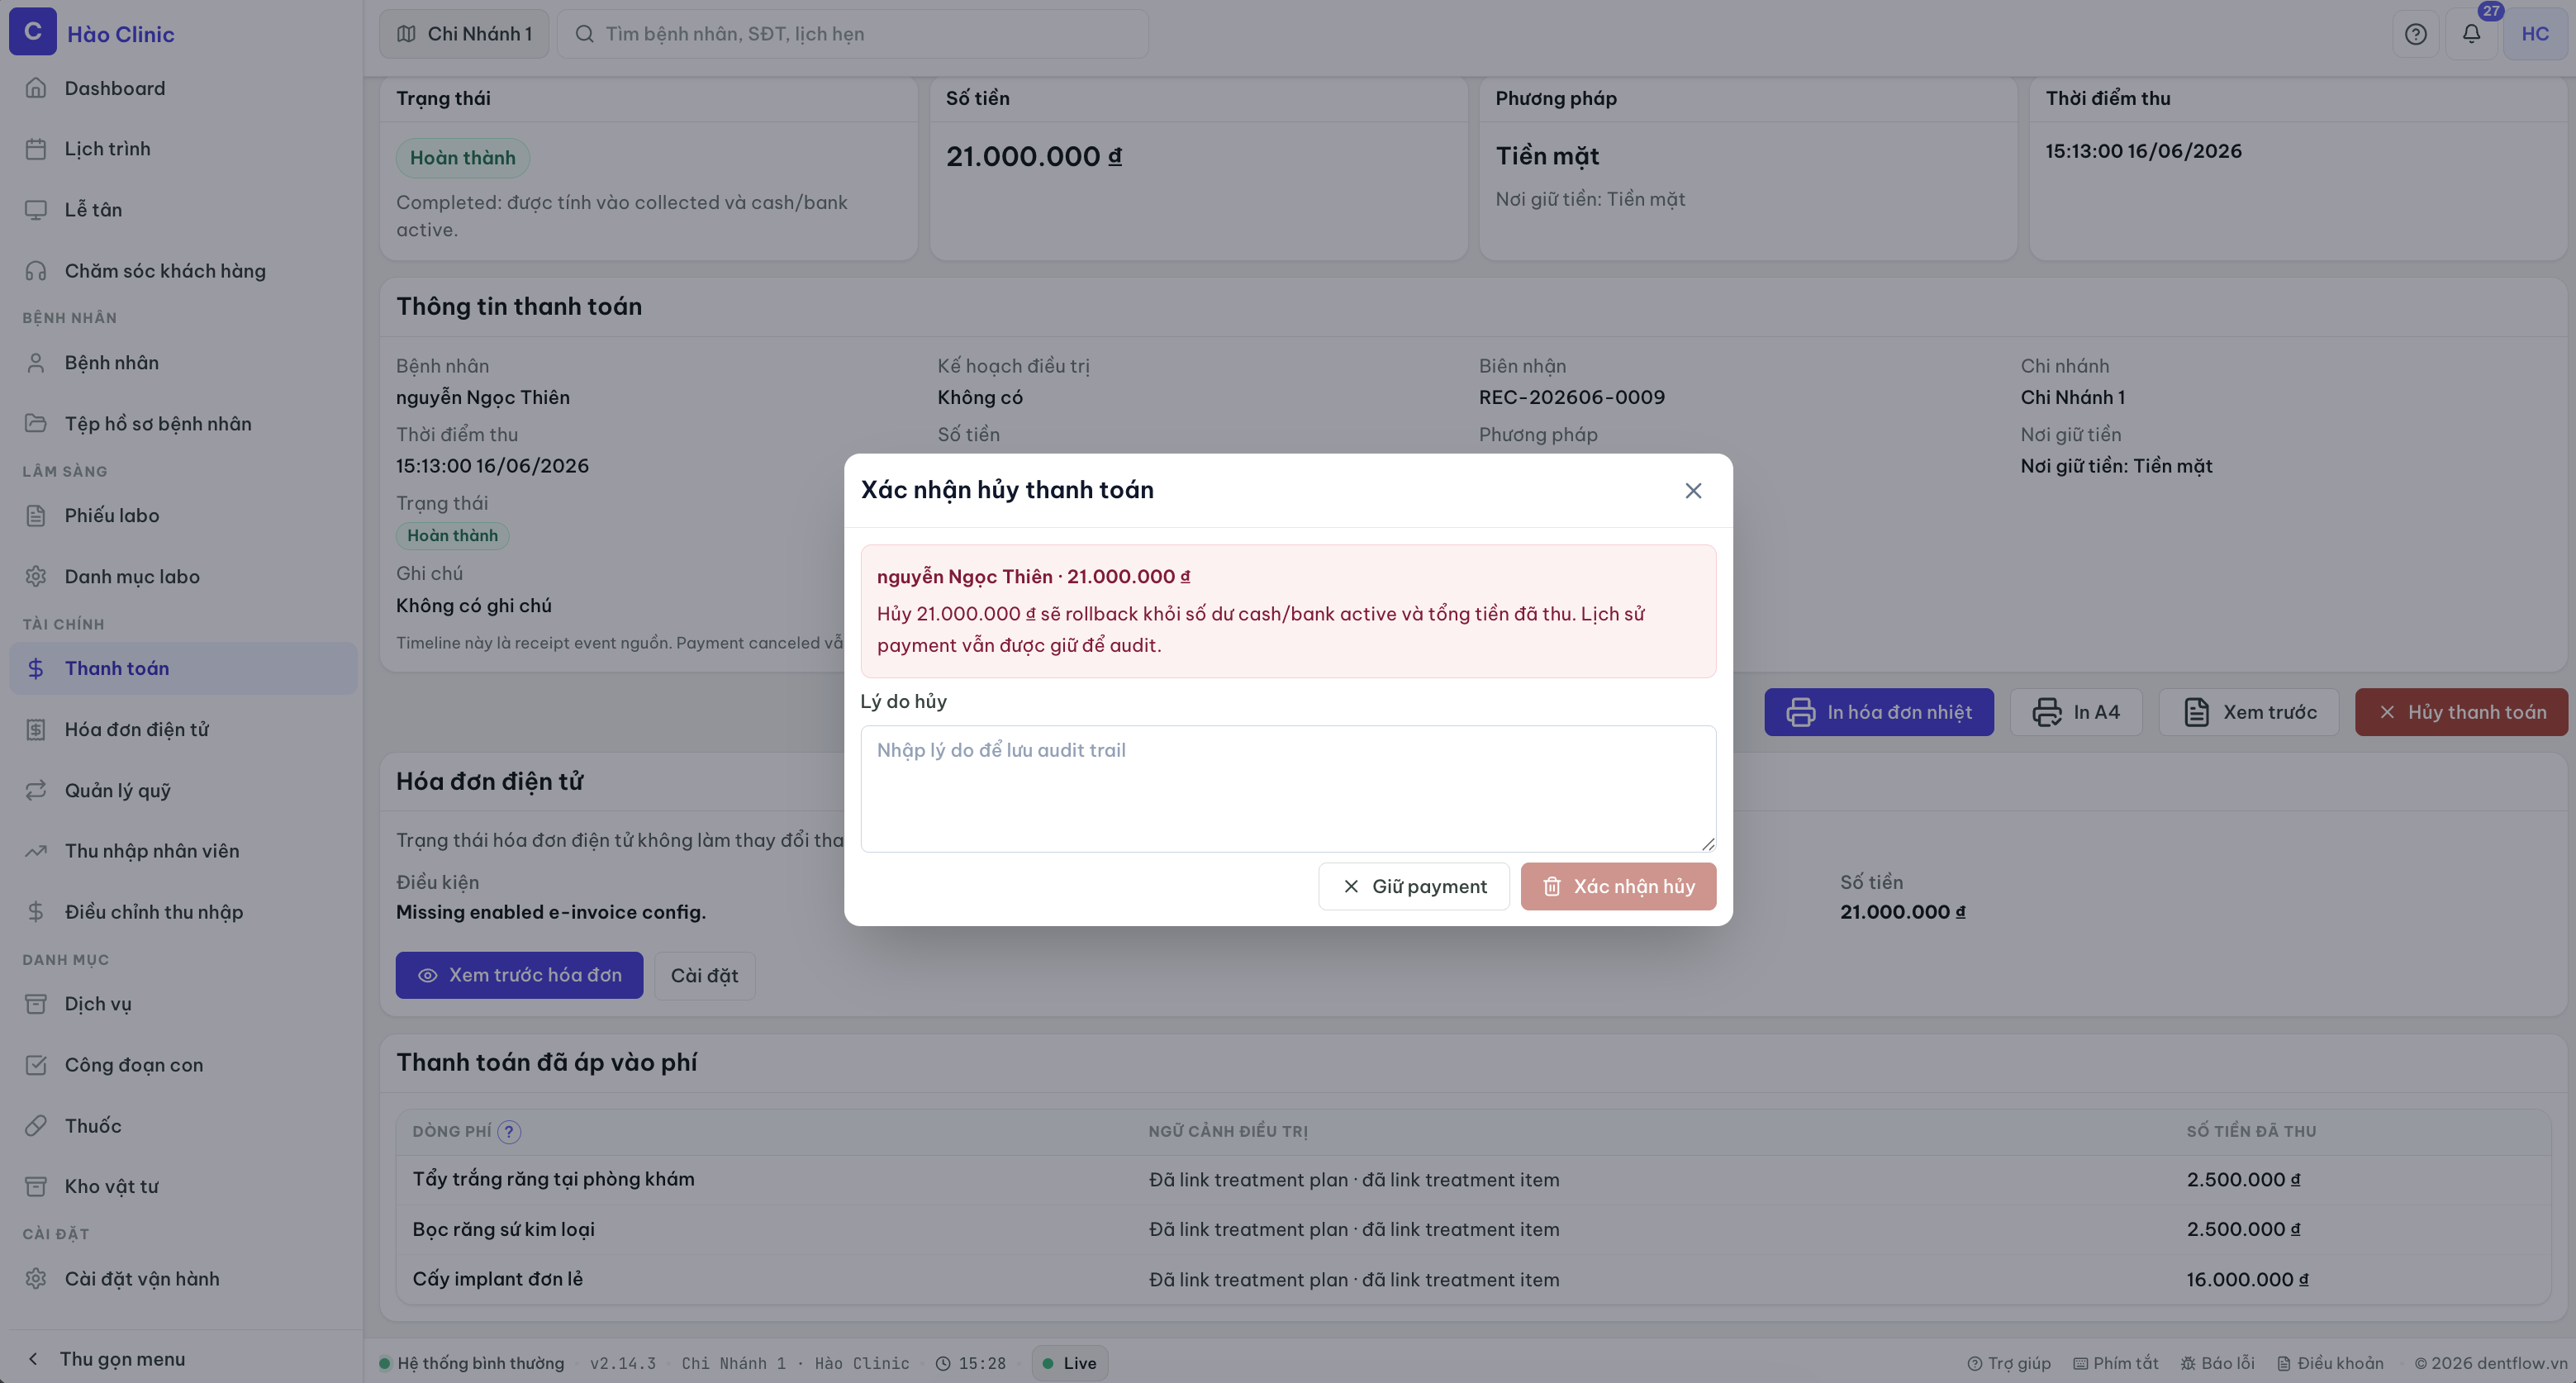
Task: Open Điều khoản footer link
Action: click(x=2330, y=1363)
